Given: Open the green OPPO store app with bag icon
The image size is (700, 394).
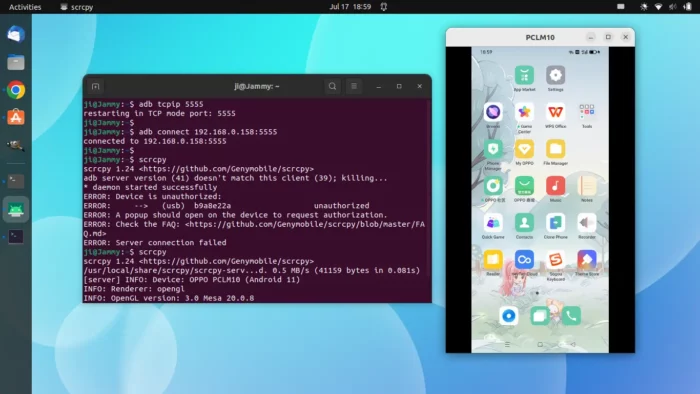Looking at the screenshot, I should click(x=524, y=186).
